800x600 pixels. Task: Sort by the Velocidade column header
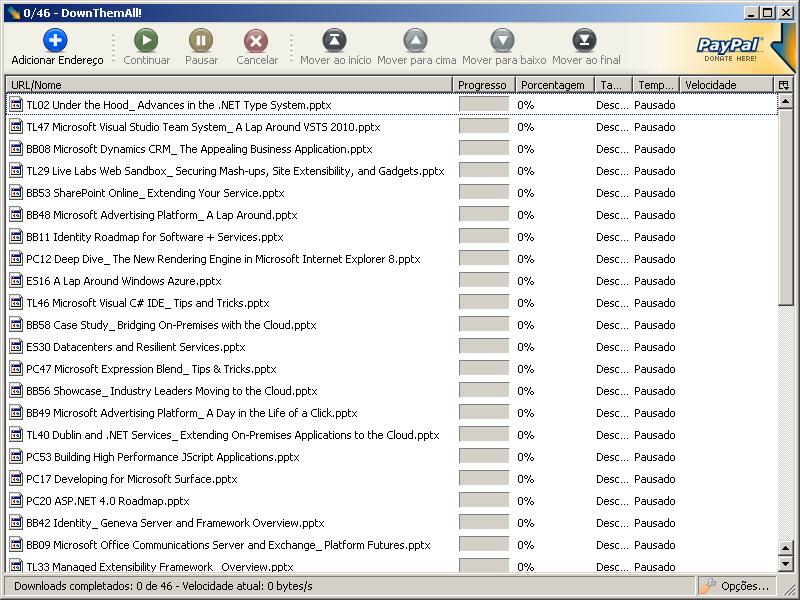(x=727, y=85)
